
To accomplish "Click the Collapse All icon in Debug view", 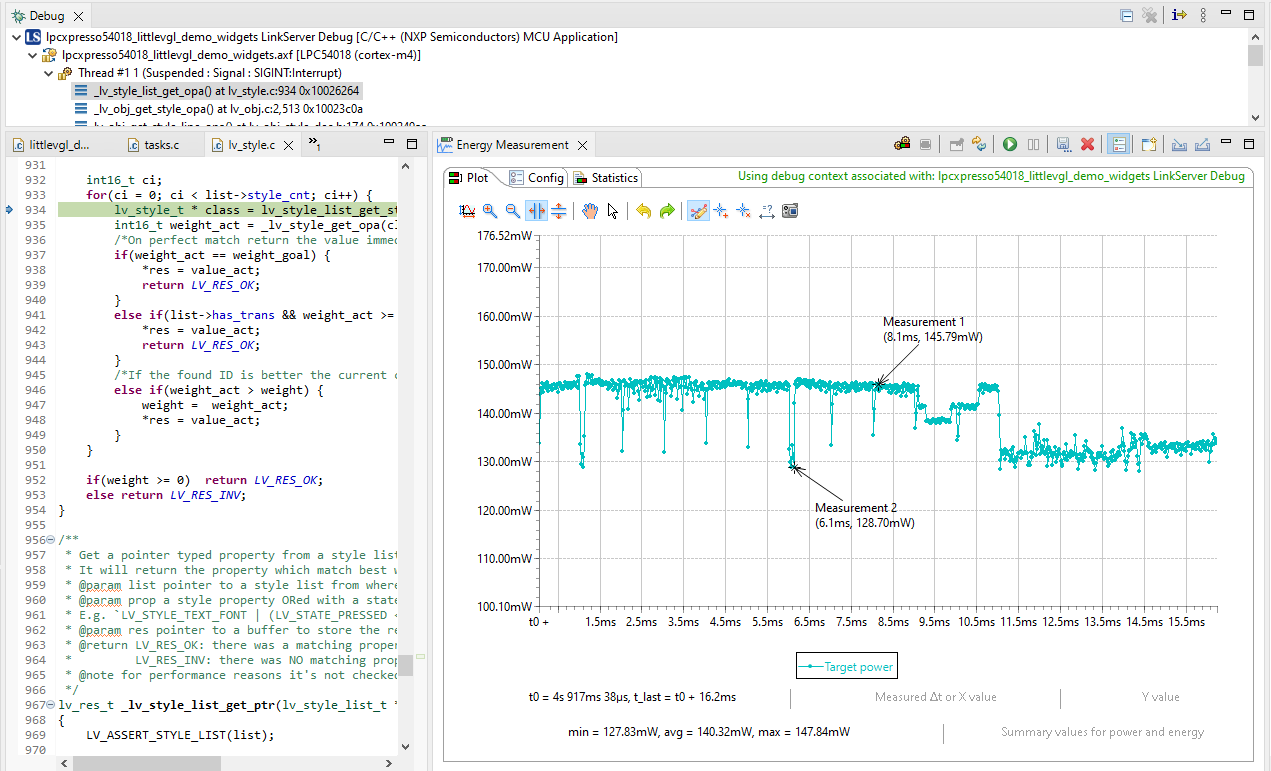I will (x=1127, y=16).
